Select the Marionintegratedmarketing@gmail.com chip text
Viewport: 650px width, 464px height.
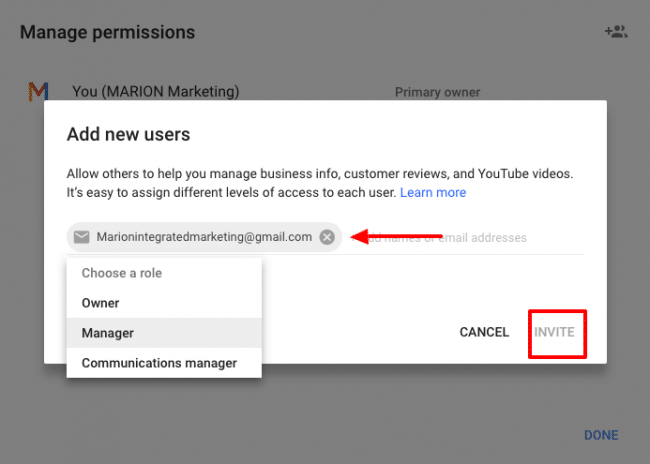pos(204,237)
